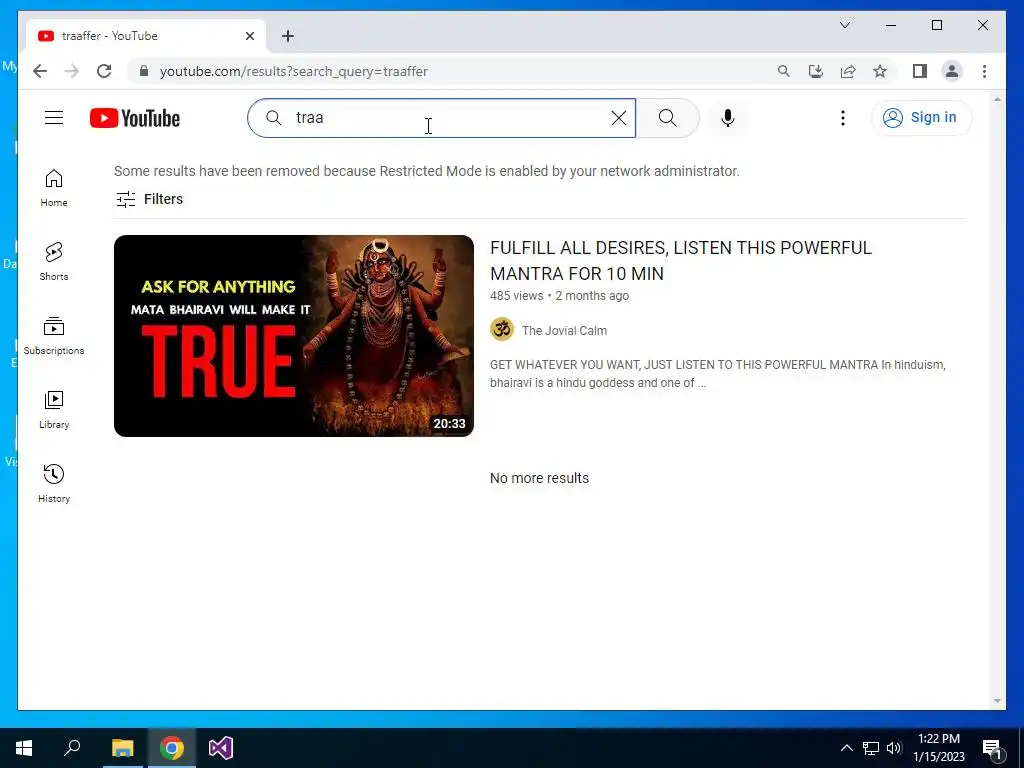Viewport: 1024px width, 768px height.
Task: Reload the page with the refresh icon
Action: pyautogui.click(x=104, y=71)
